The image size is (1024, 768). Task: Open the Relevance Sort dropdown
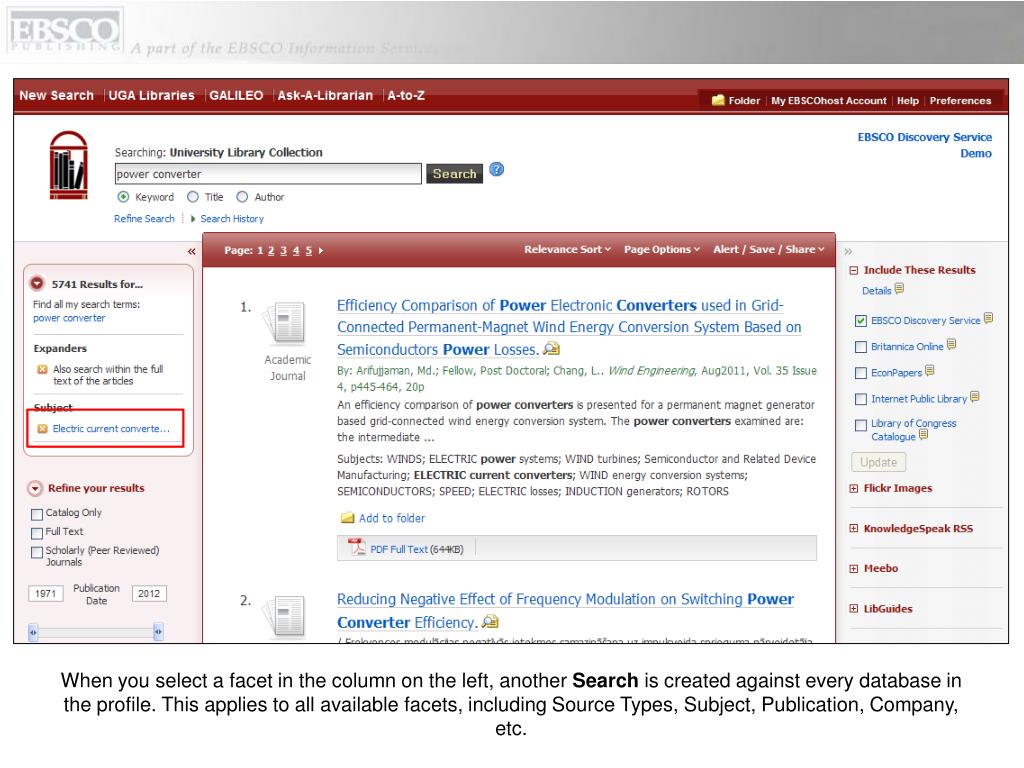coord(567,249)
